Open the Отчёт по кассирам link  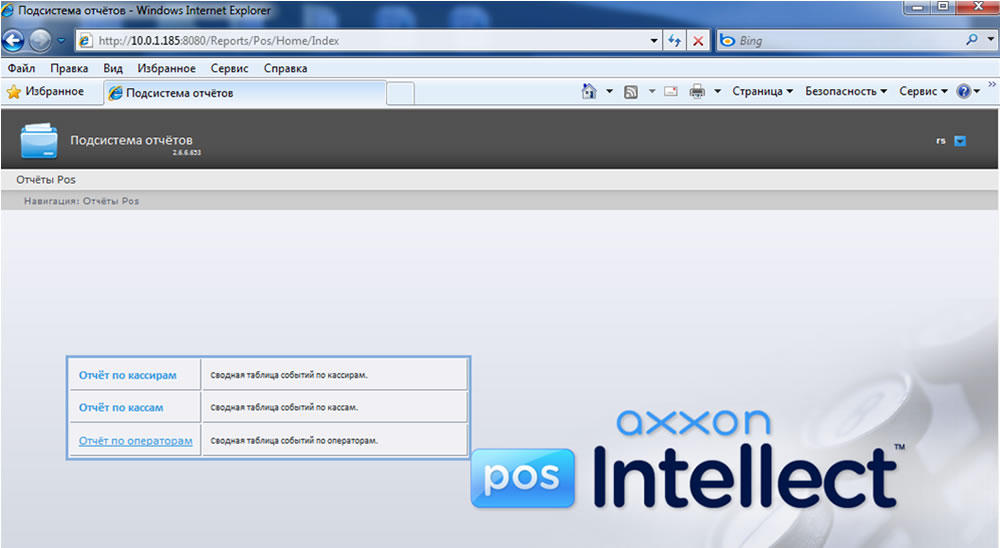pos(128,375)
